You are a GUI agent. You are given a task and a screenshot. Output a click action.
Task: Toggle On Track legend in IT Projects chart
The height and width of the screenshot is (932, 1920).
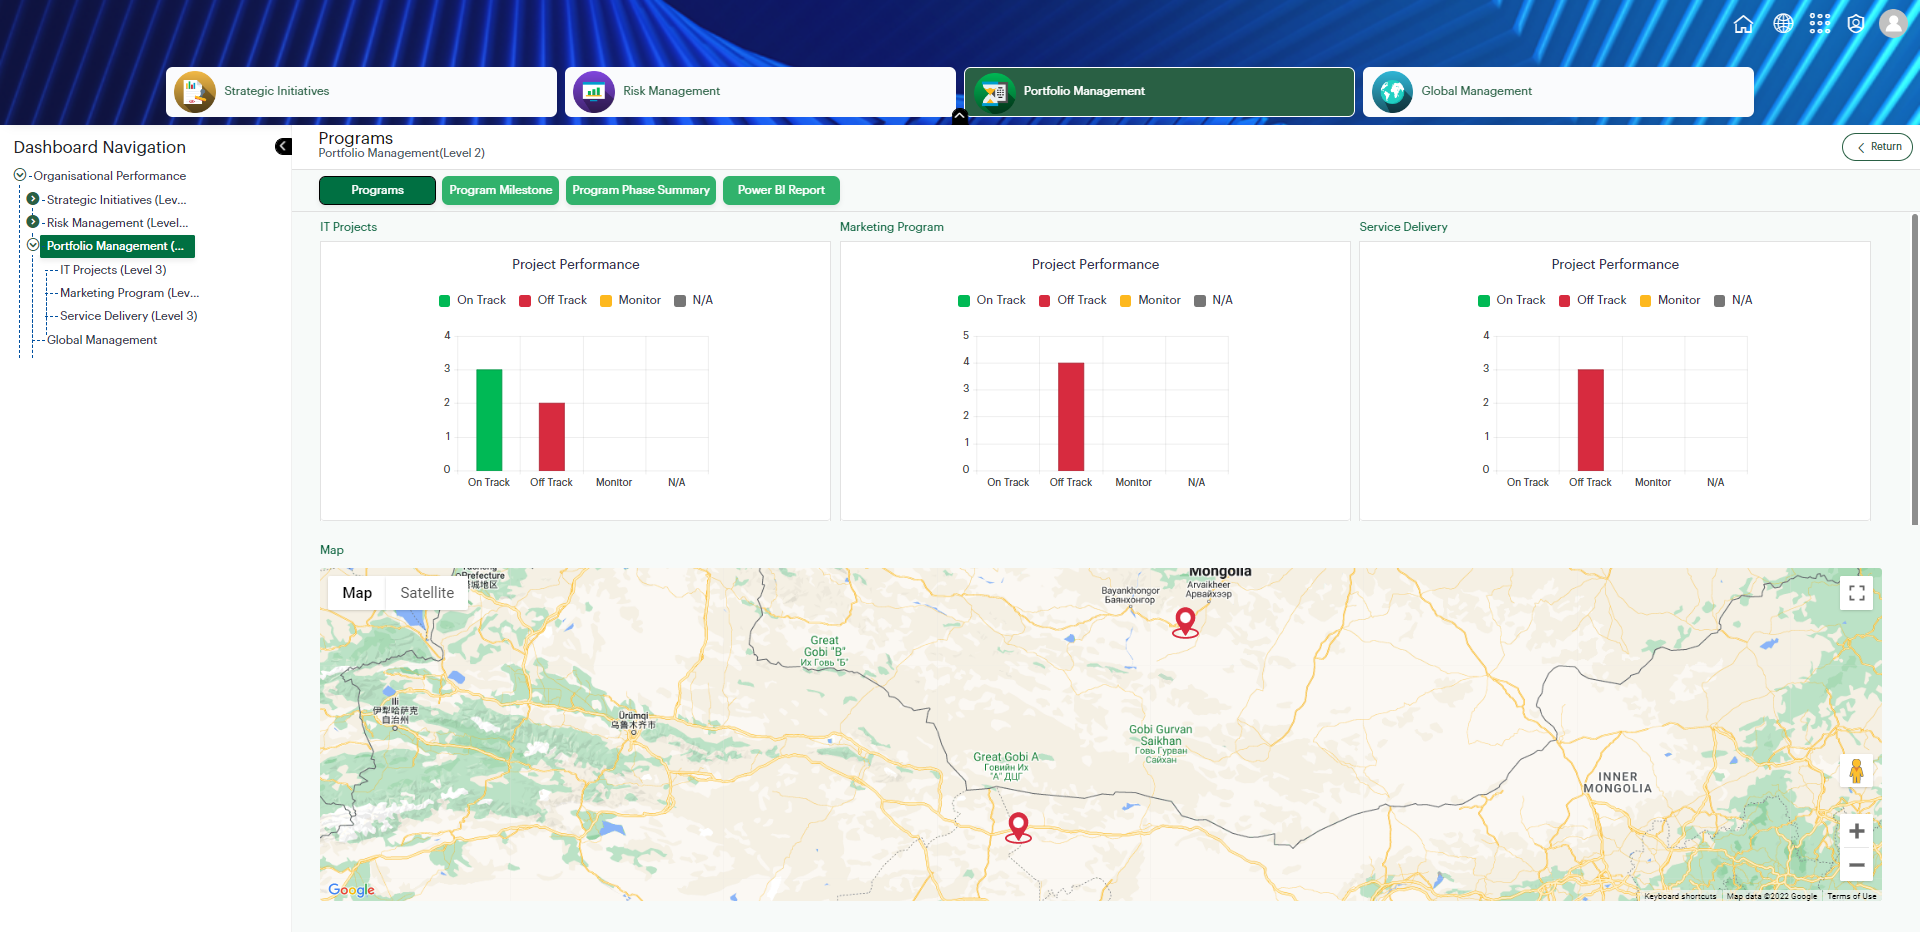click(472, 300)
